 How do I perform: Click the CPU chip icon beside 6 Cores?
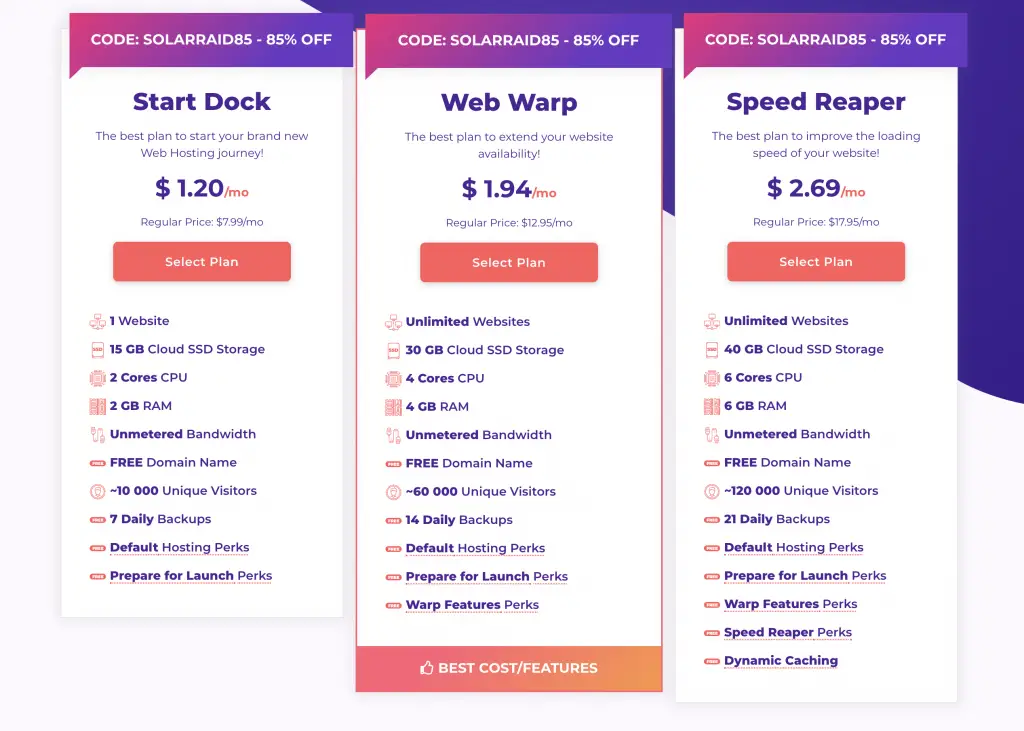pyautogui.click(x=711, y=378)
